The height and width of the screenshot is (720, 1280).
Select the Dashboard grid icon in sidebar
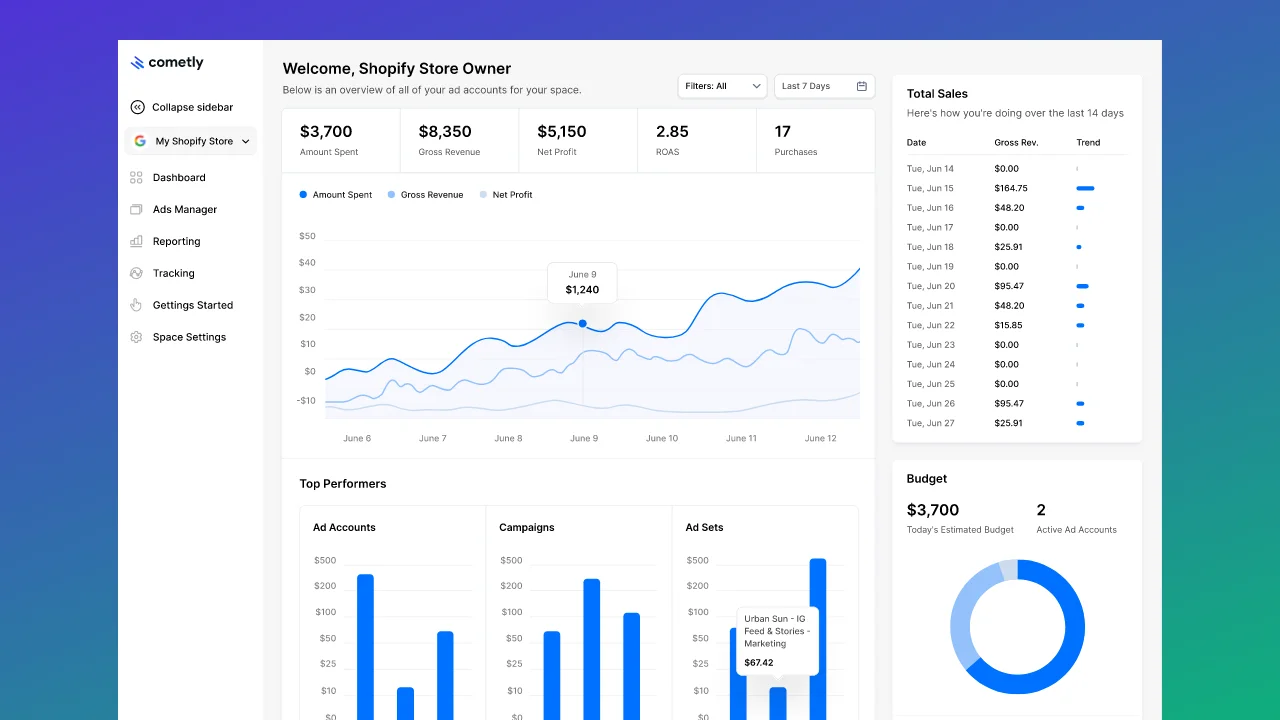tap(136, 177)
